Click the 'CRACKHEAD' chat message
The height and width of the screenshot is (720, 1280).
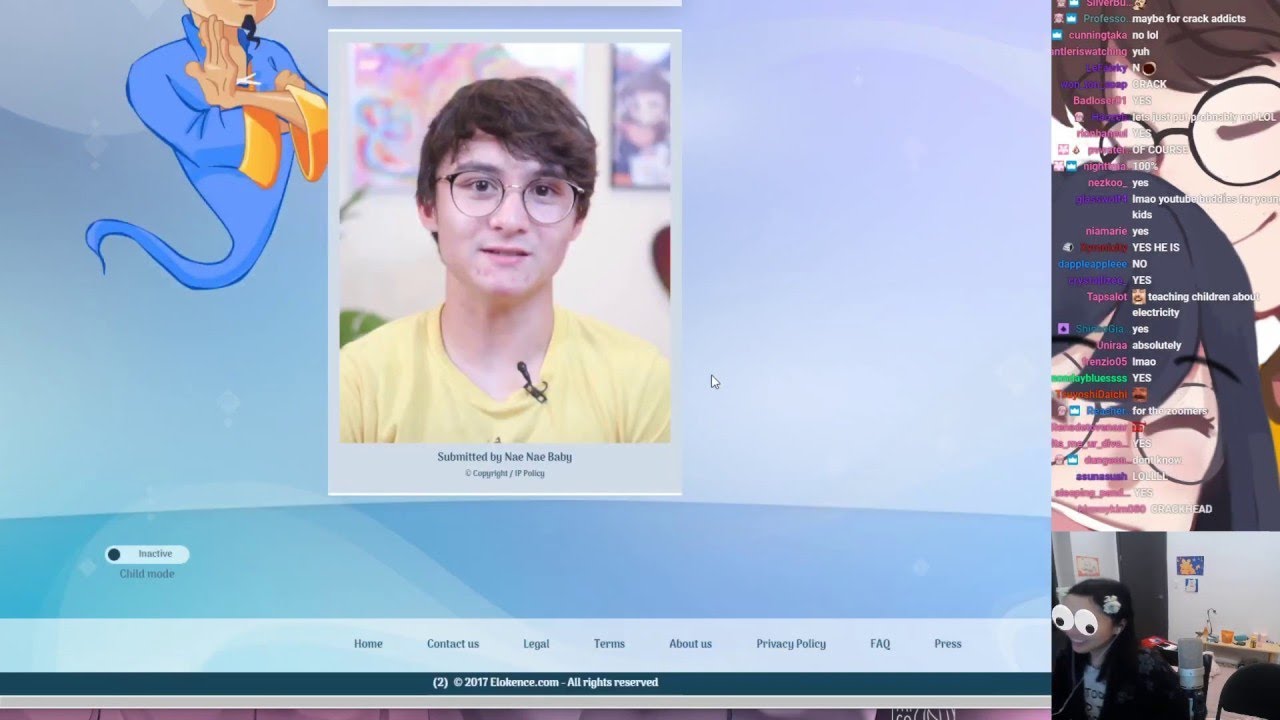1181,509
